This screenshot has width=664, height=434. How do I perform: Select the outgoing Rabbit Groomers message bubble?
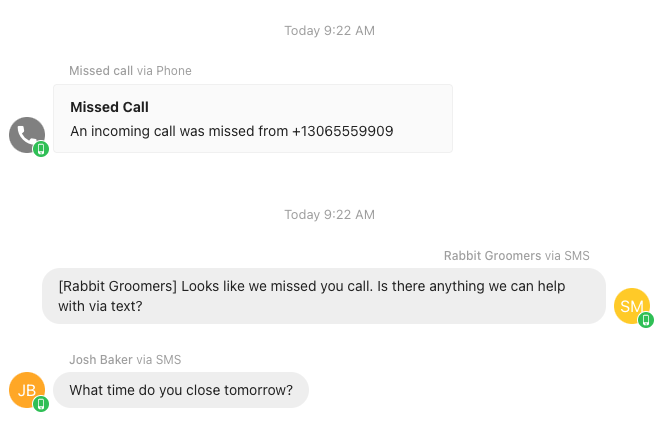(x=324, y=296)
